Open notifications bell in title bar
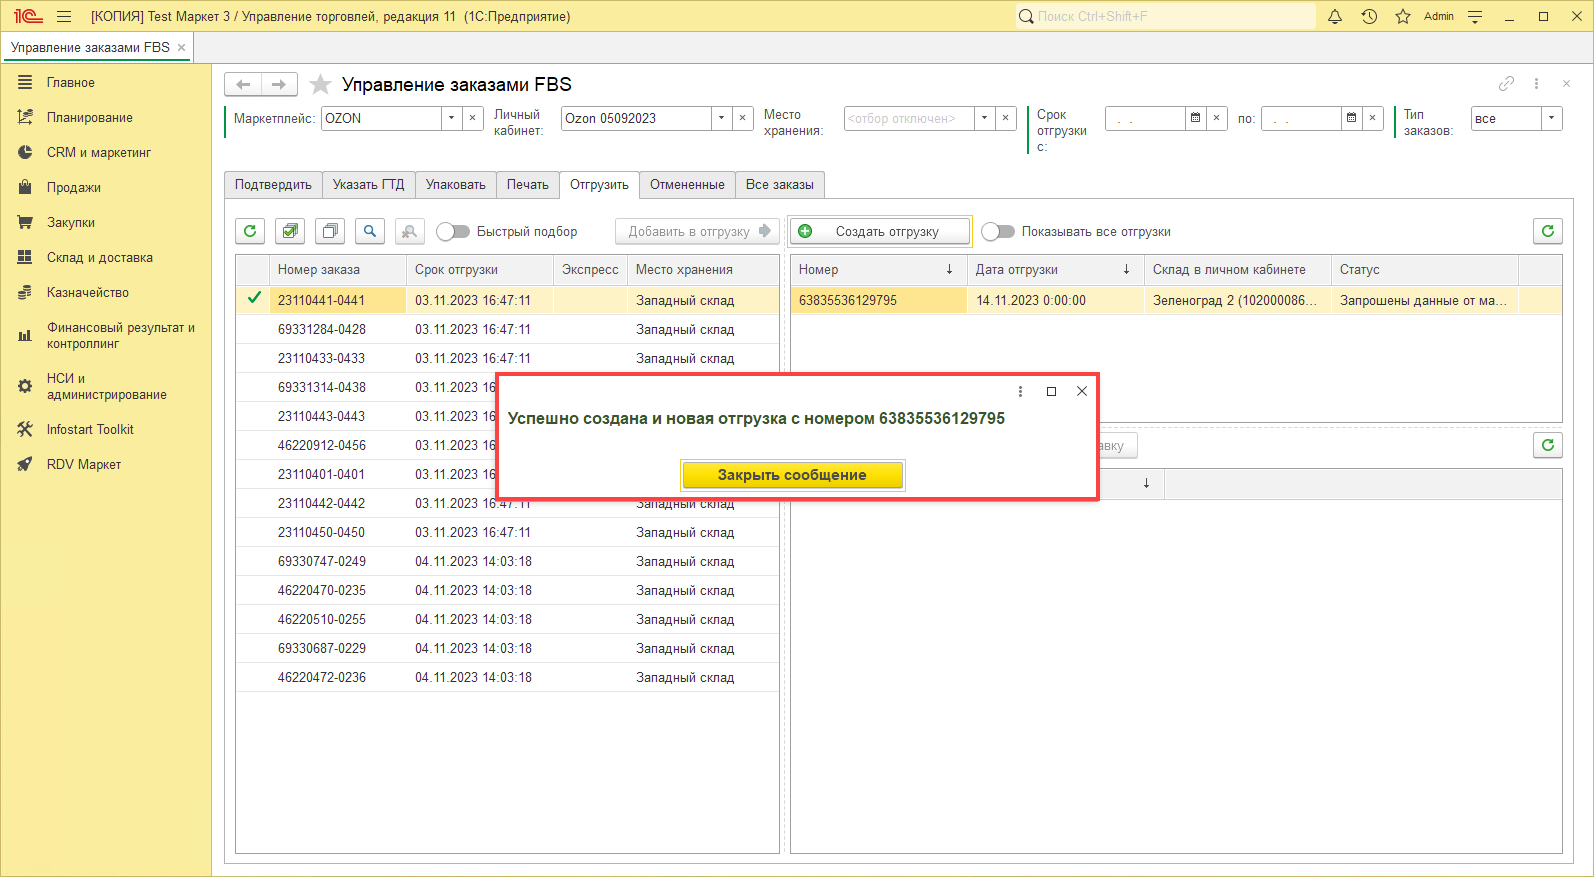 tap(1334, 16)
